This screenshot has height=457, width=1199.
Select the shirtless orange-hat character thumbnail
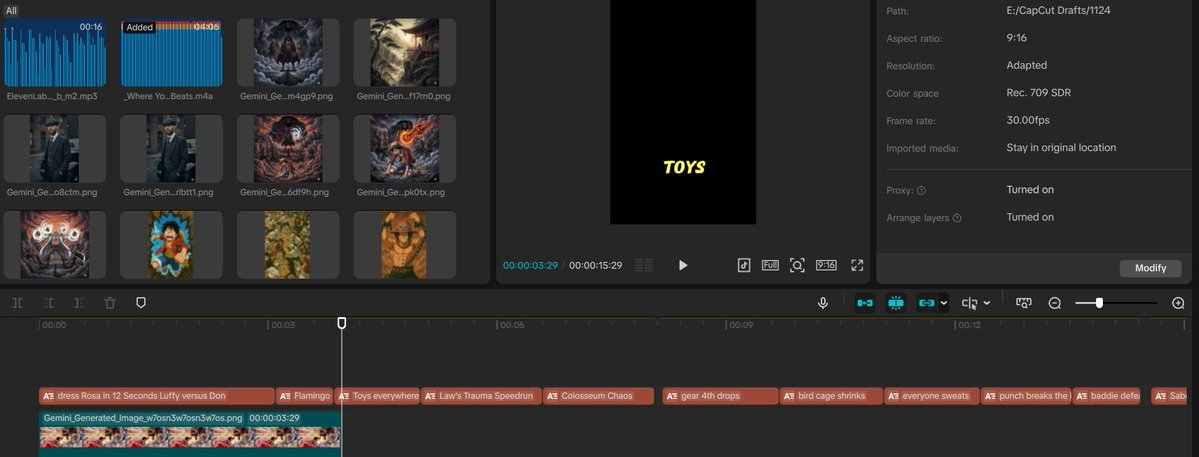pyautogui.click(x=405, y=245)
